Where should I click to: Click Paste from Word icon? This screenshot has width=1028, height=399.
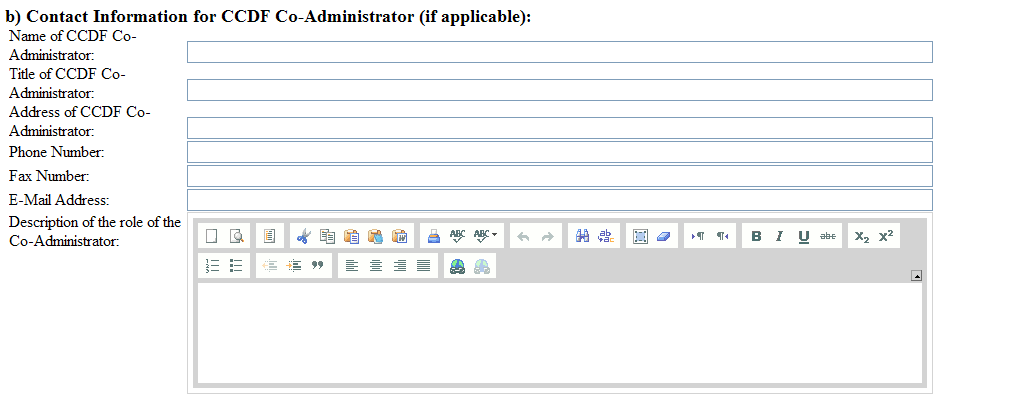[400, 237]
